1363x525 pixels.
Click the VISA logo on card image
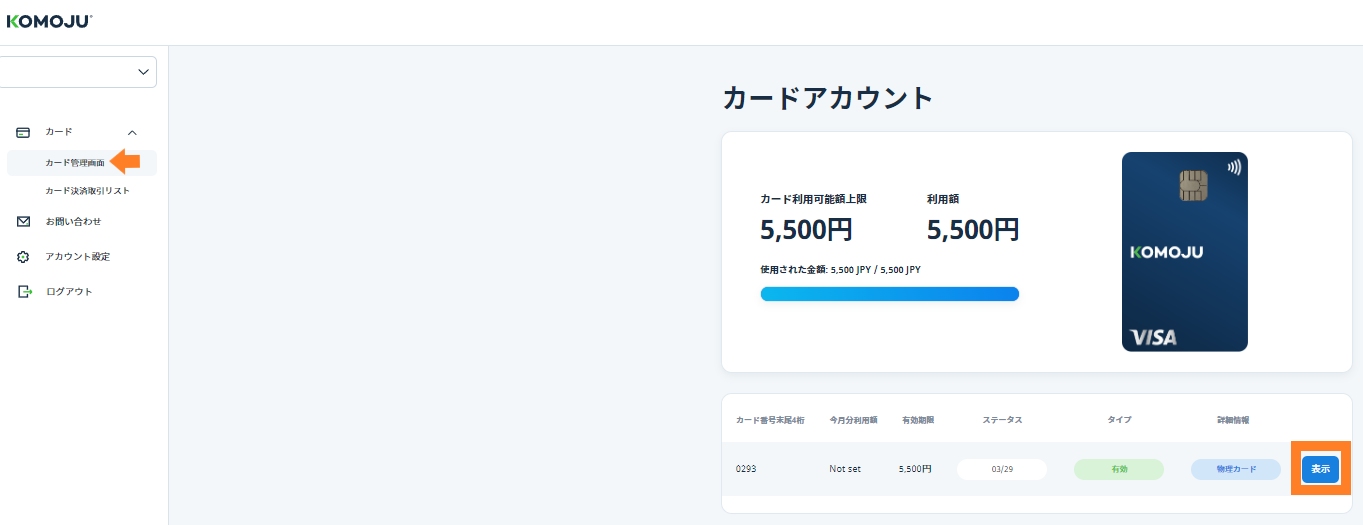click(x=1153, y=337)
